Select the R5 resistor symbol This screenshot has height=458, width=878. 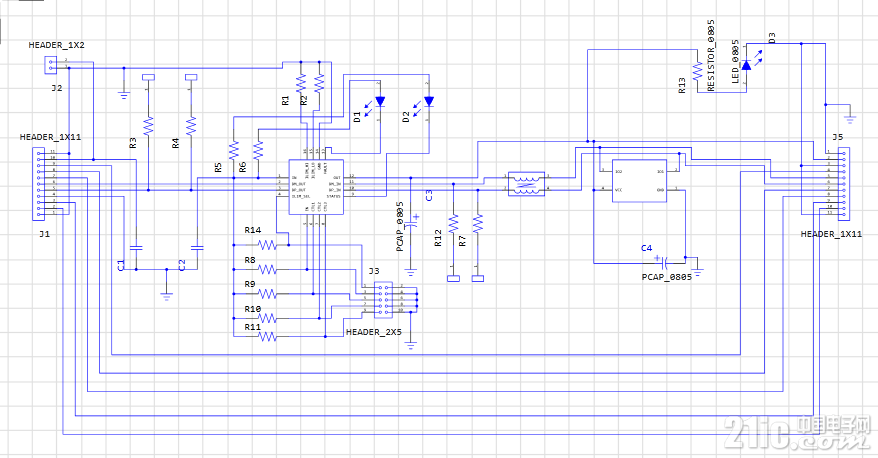point(233,149)
